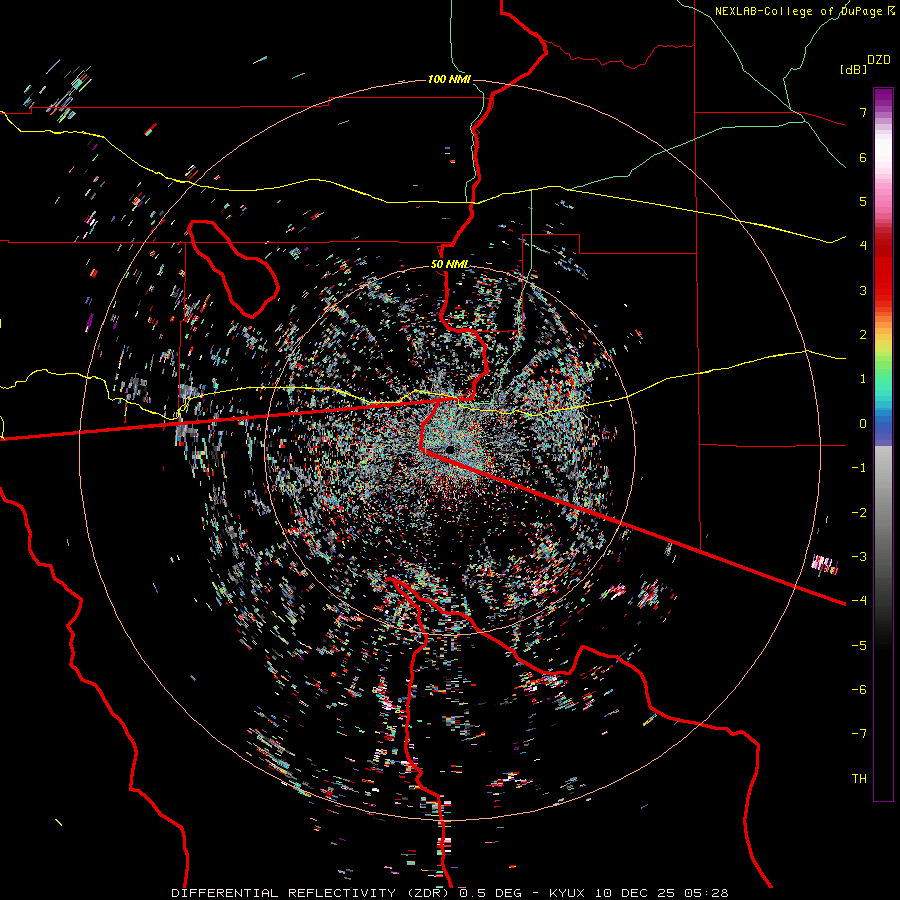Screen dimensions: 900x900
Task: Click the "7" tick on the color scale
Action: (x=863, y=113)
